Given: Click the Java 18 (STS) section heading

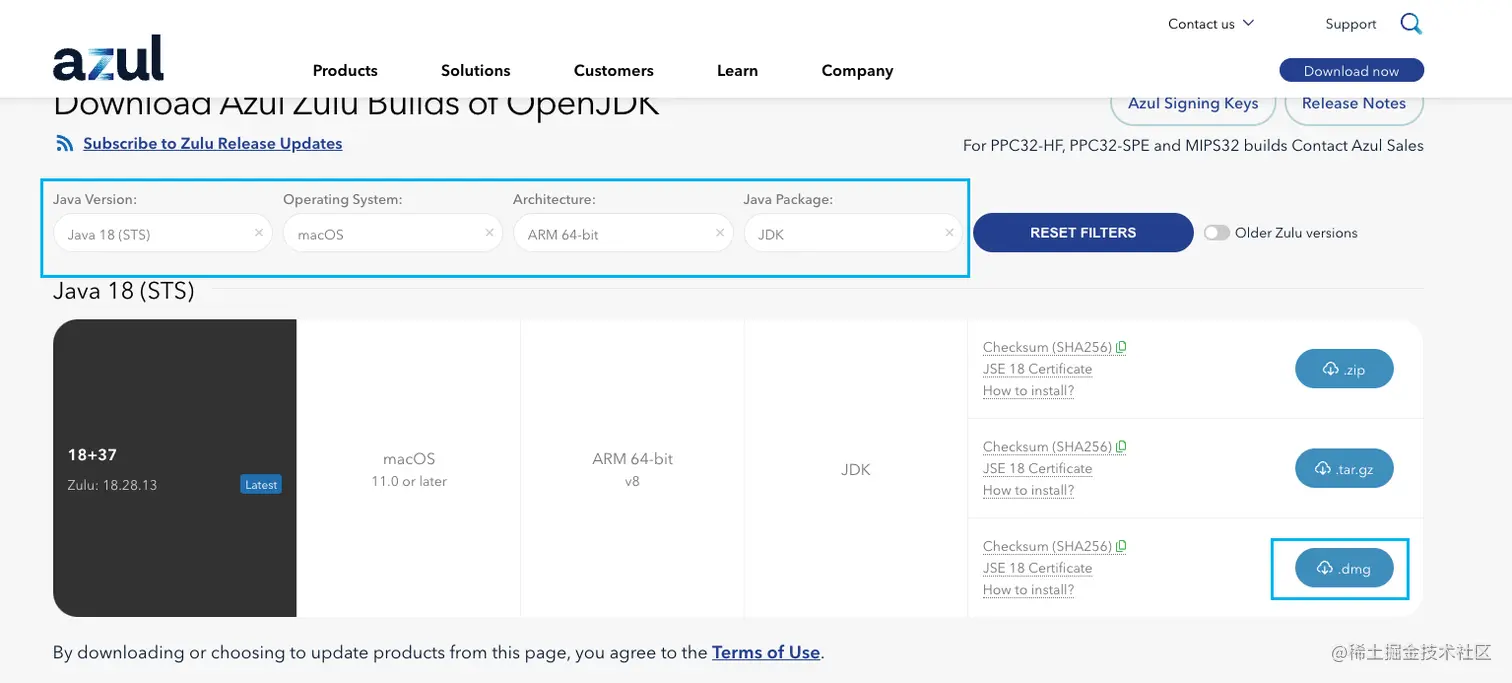Looking at the screenshot, I should pyautogui.click(x=123, y=291).
